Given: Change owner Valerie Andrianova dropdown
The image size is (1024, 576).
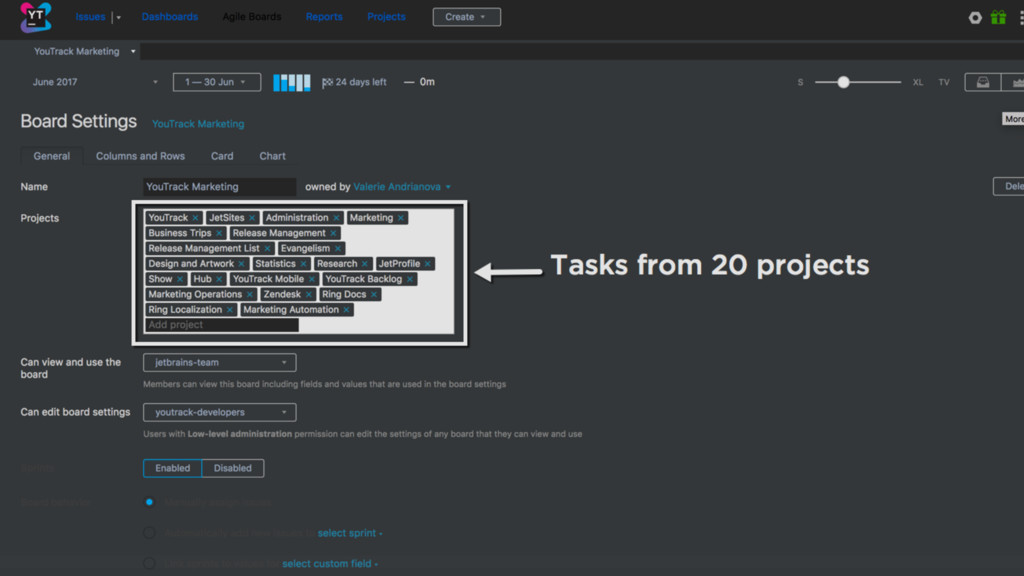Looking at the screenshot, I should pyautogui.click(x=402, y=187).
